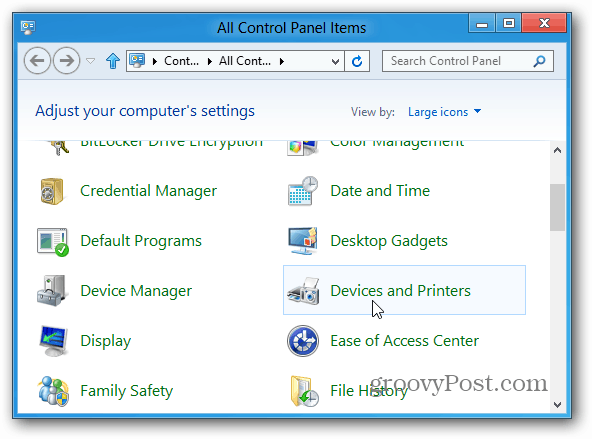Click the Devices and Printers icon
This screenshot has width=592, height=439.
click(x=303, y=291)
